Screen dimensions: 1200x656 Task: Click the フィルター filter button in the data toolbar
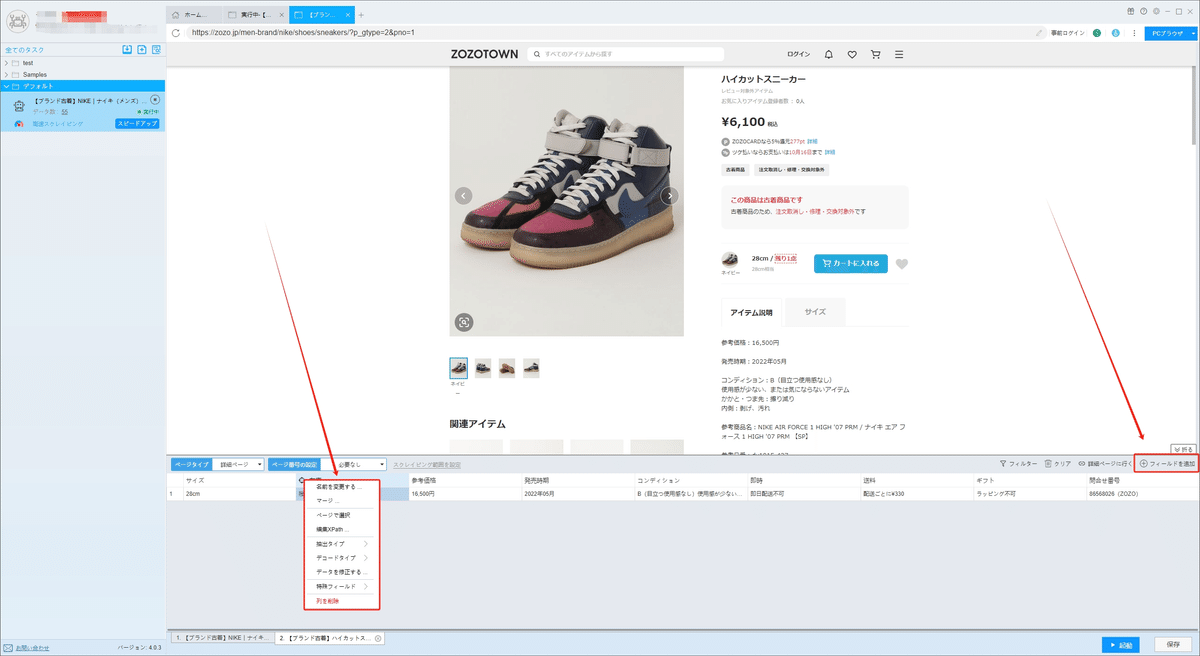1019,464
